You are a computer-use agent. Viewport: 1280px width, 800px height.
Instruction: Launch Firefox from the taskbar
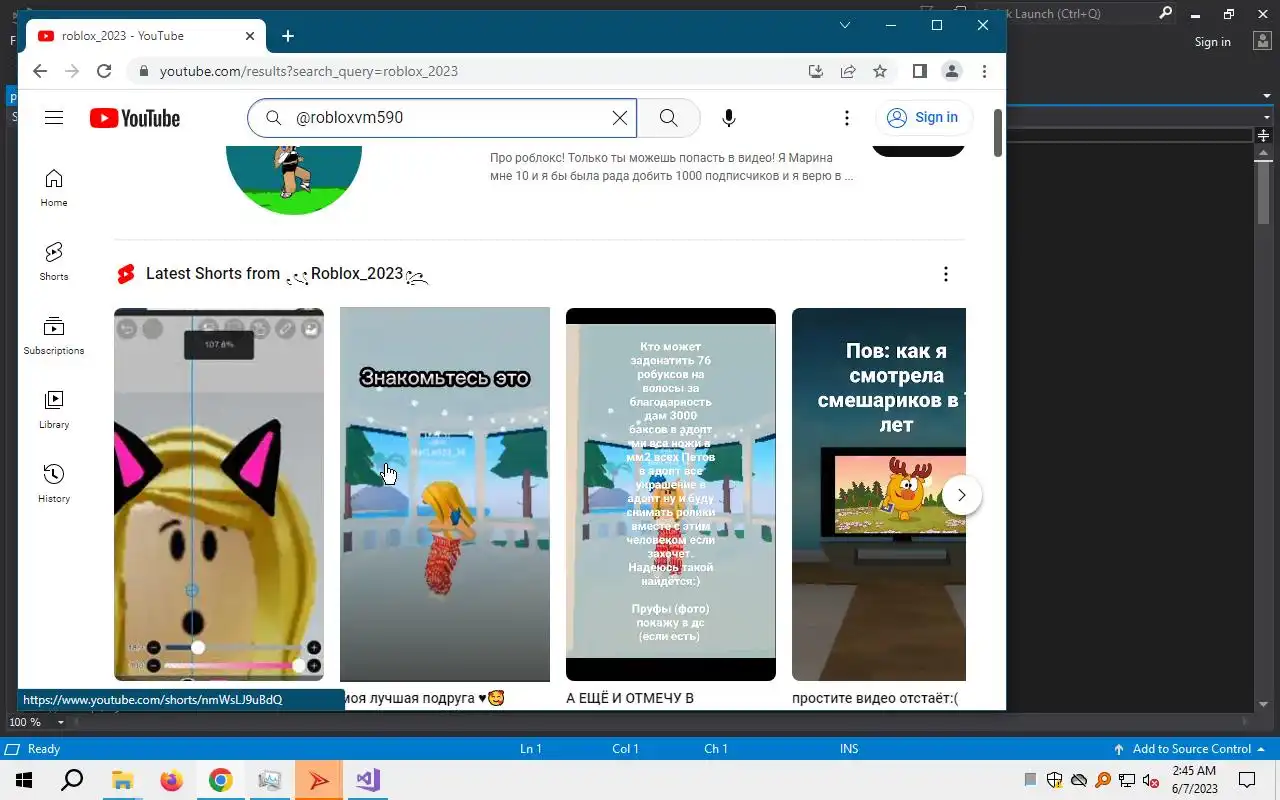[171, 780]
